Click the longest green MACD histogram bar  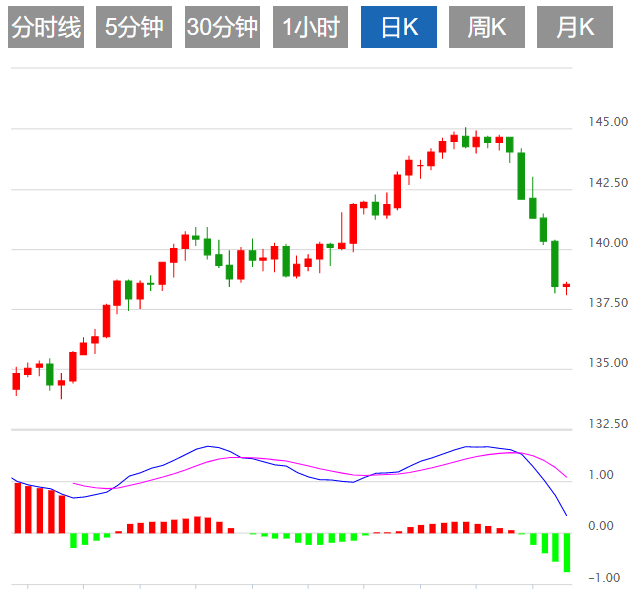(x=566, y=552)
